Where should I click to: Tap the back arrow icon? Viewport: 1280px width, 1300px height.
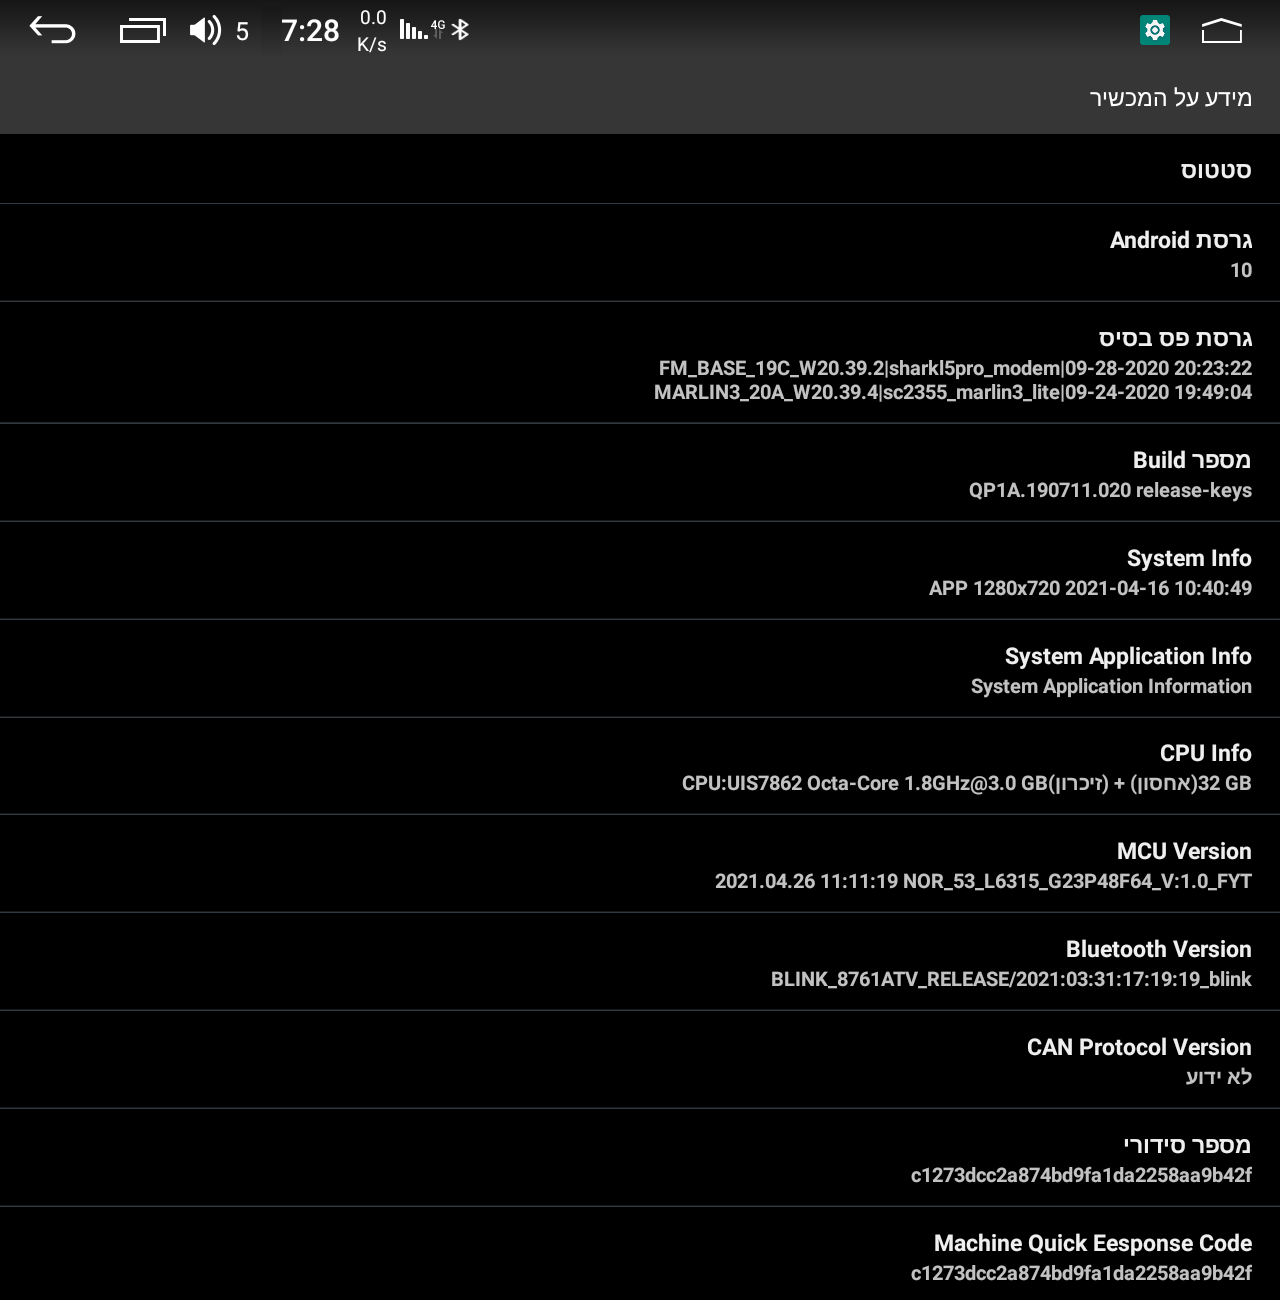53,31
